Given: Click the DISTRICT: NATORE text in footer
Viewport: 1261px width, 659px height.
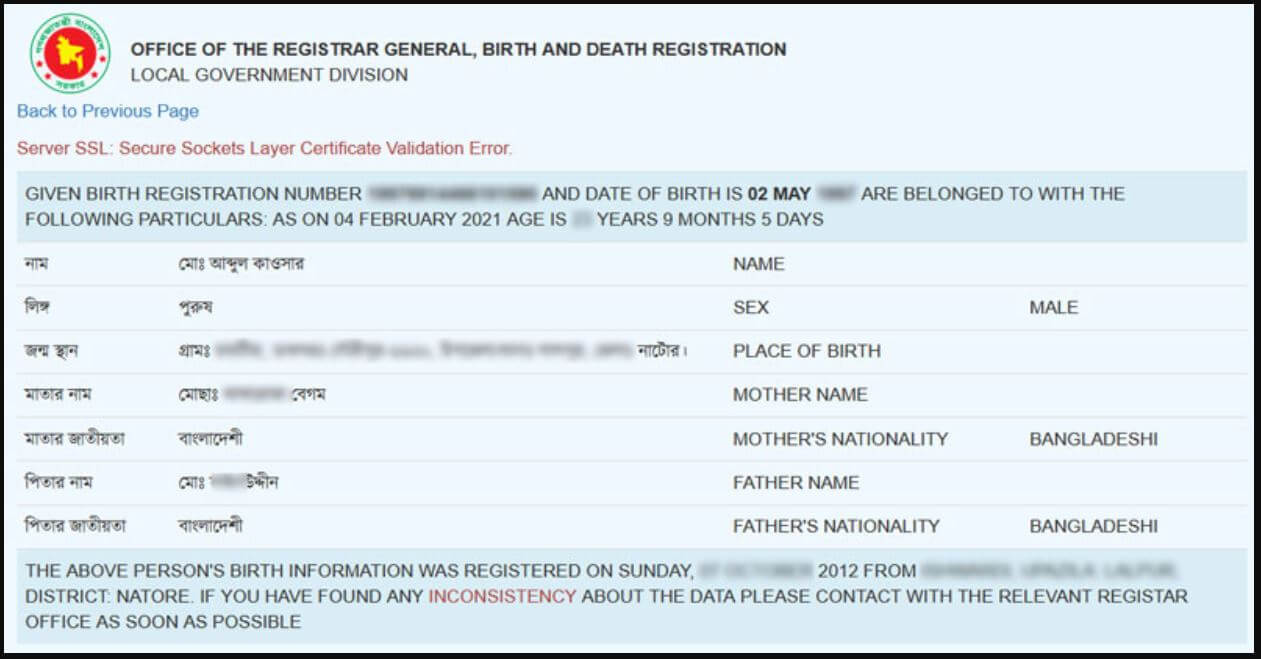Looking at the screenshot, I should (x=88, y=597).
